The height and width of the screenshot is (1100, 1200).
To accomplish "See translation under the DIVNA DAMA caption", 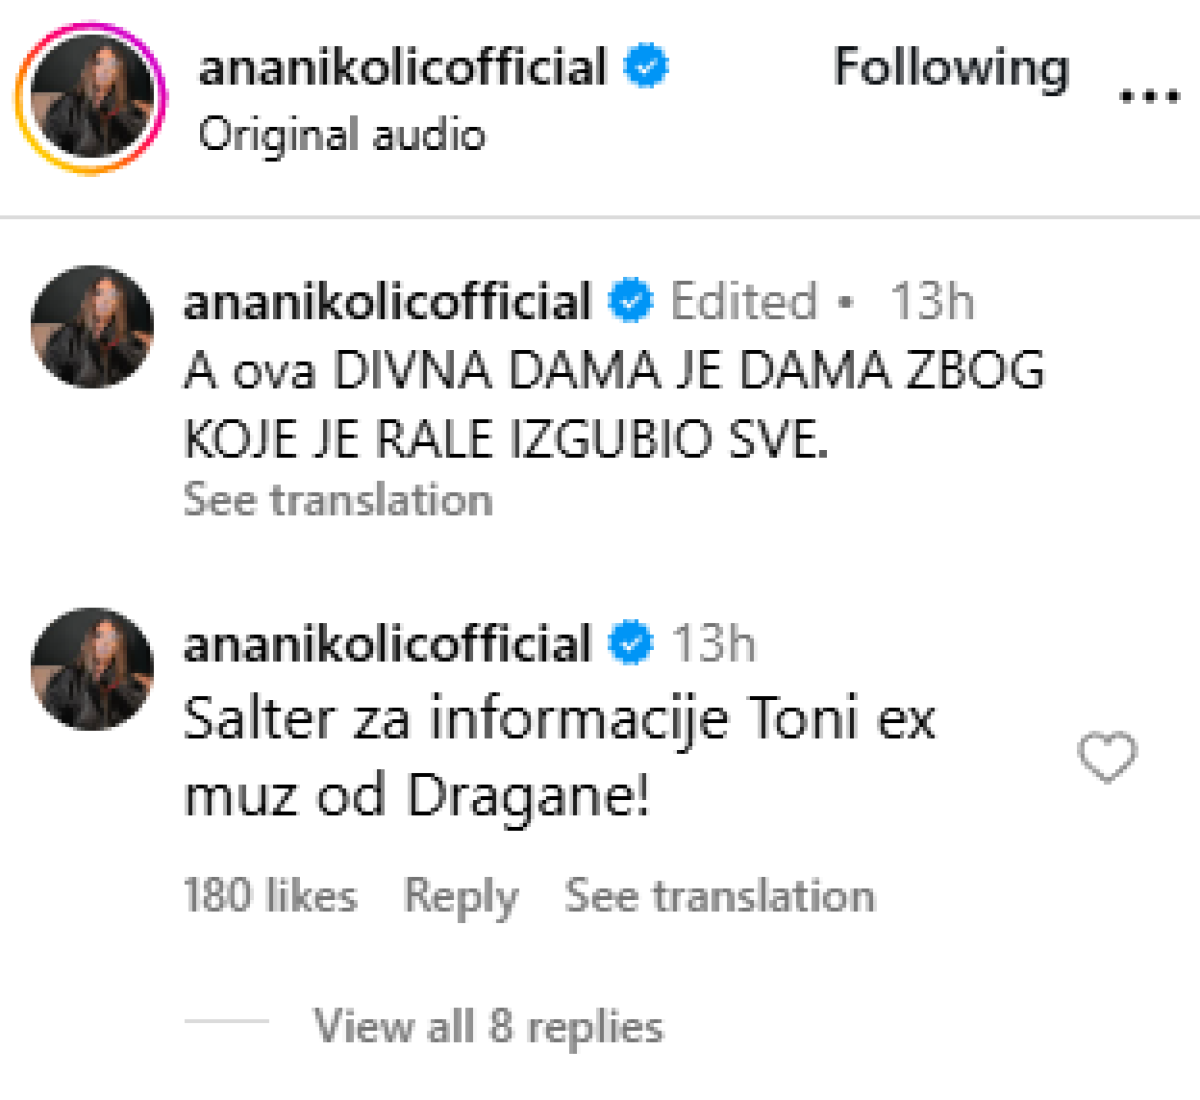I will click(338, 500).
